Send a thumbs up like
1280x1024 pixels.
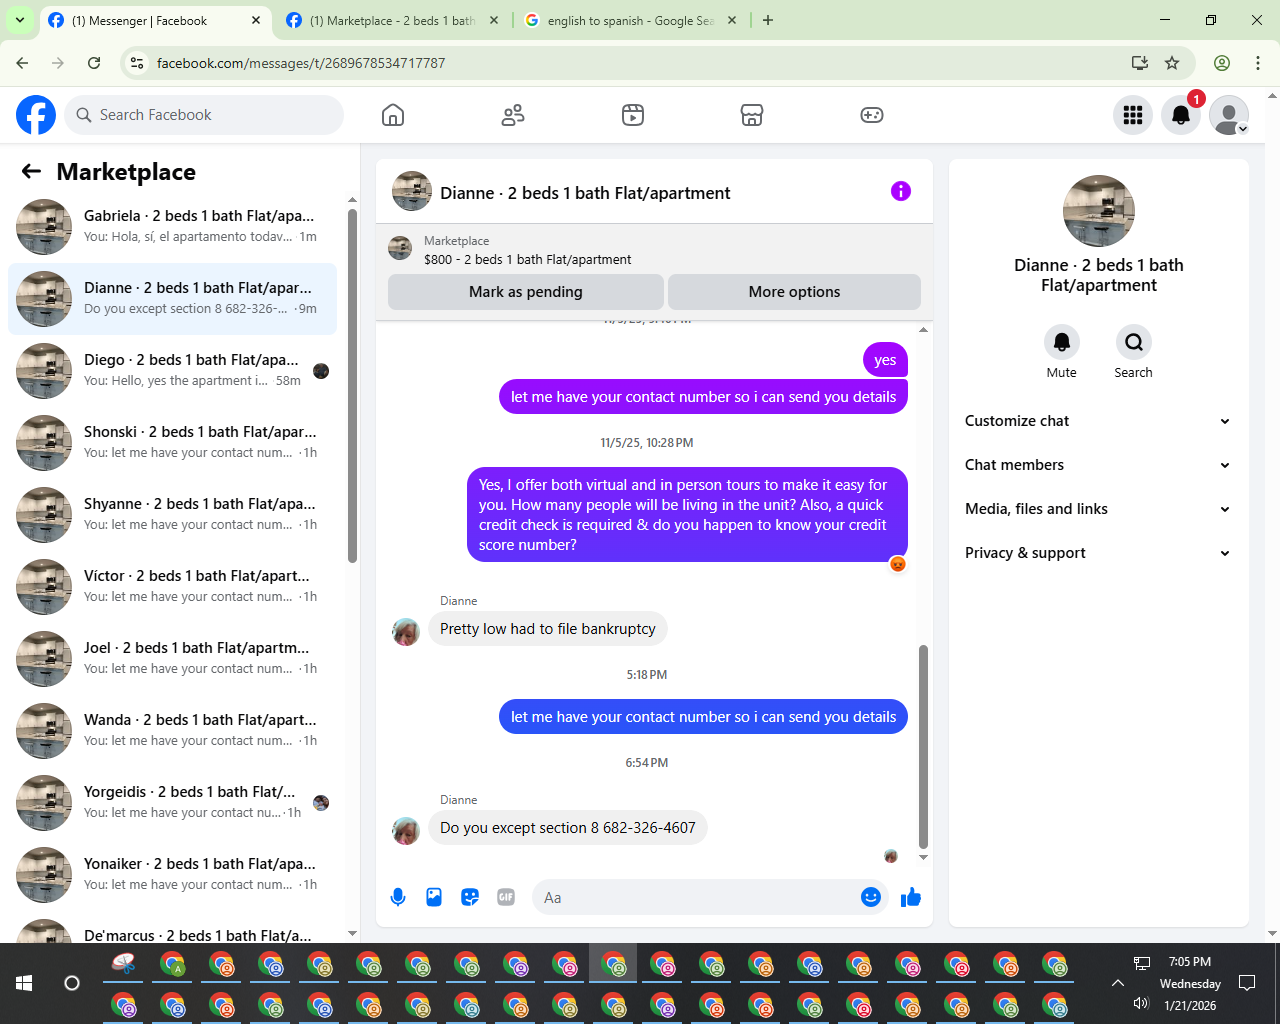tap(911, 897)
